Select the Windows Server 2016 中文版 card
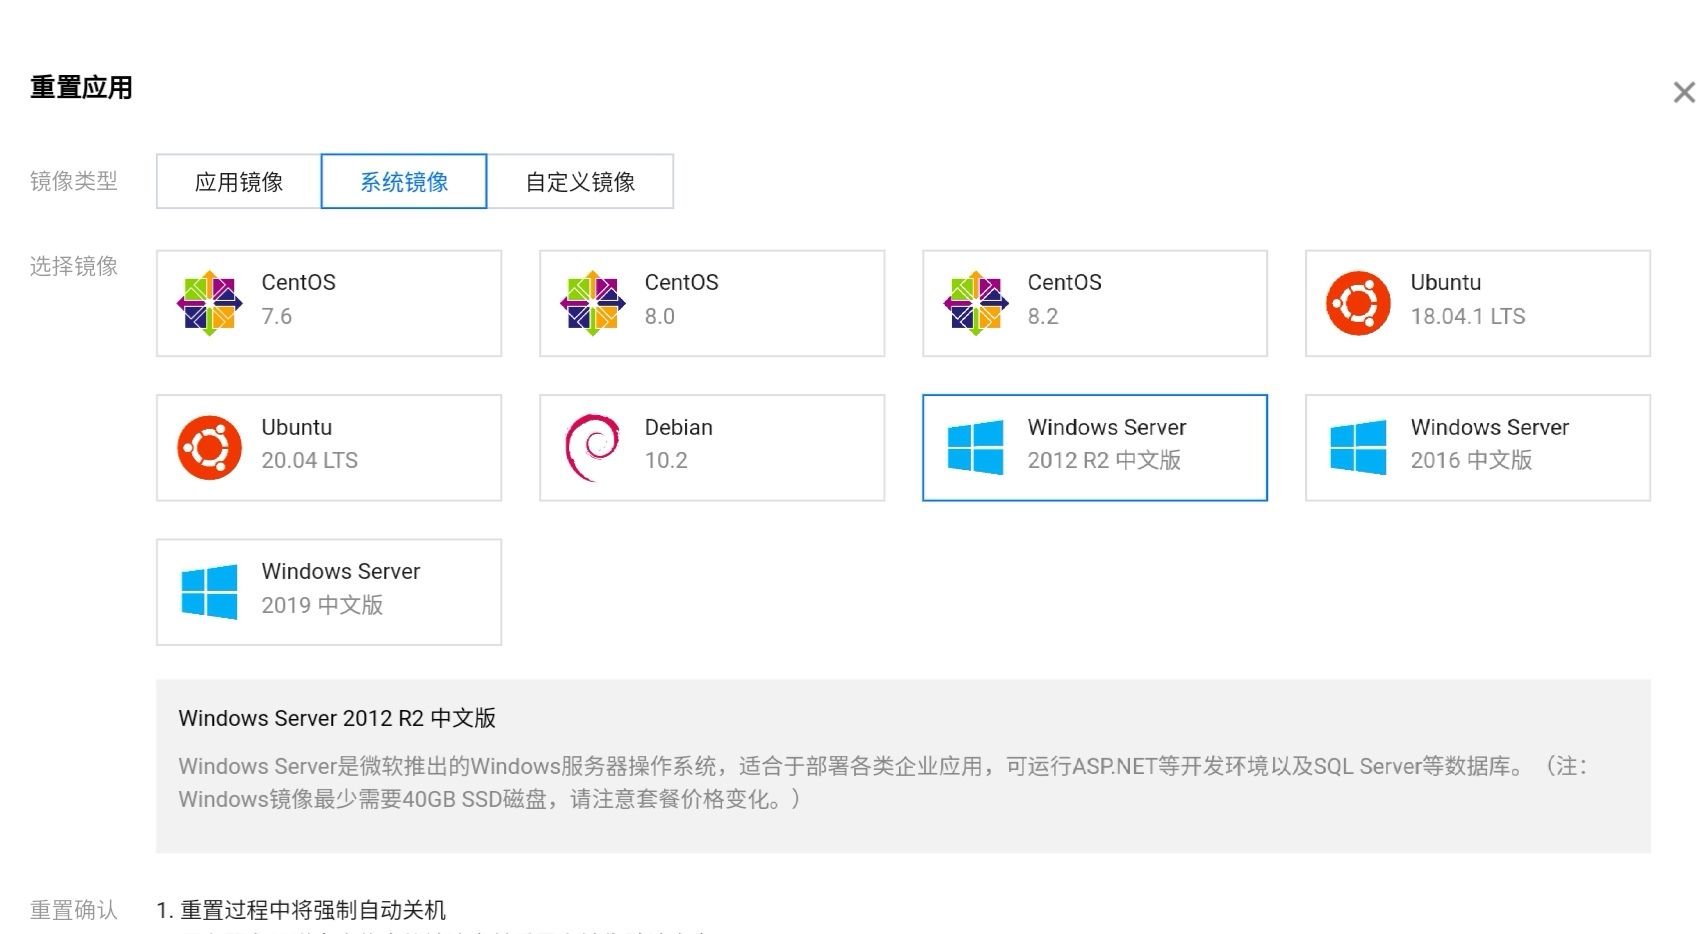The height and width of the screenshot is (934, 1697). coord(1477,446)
